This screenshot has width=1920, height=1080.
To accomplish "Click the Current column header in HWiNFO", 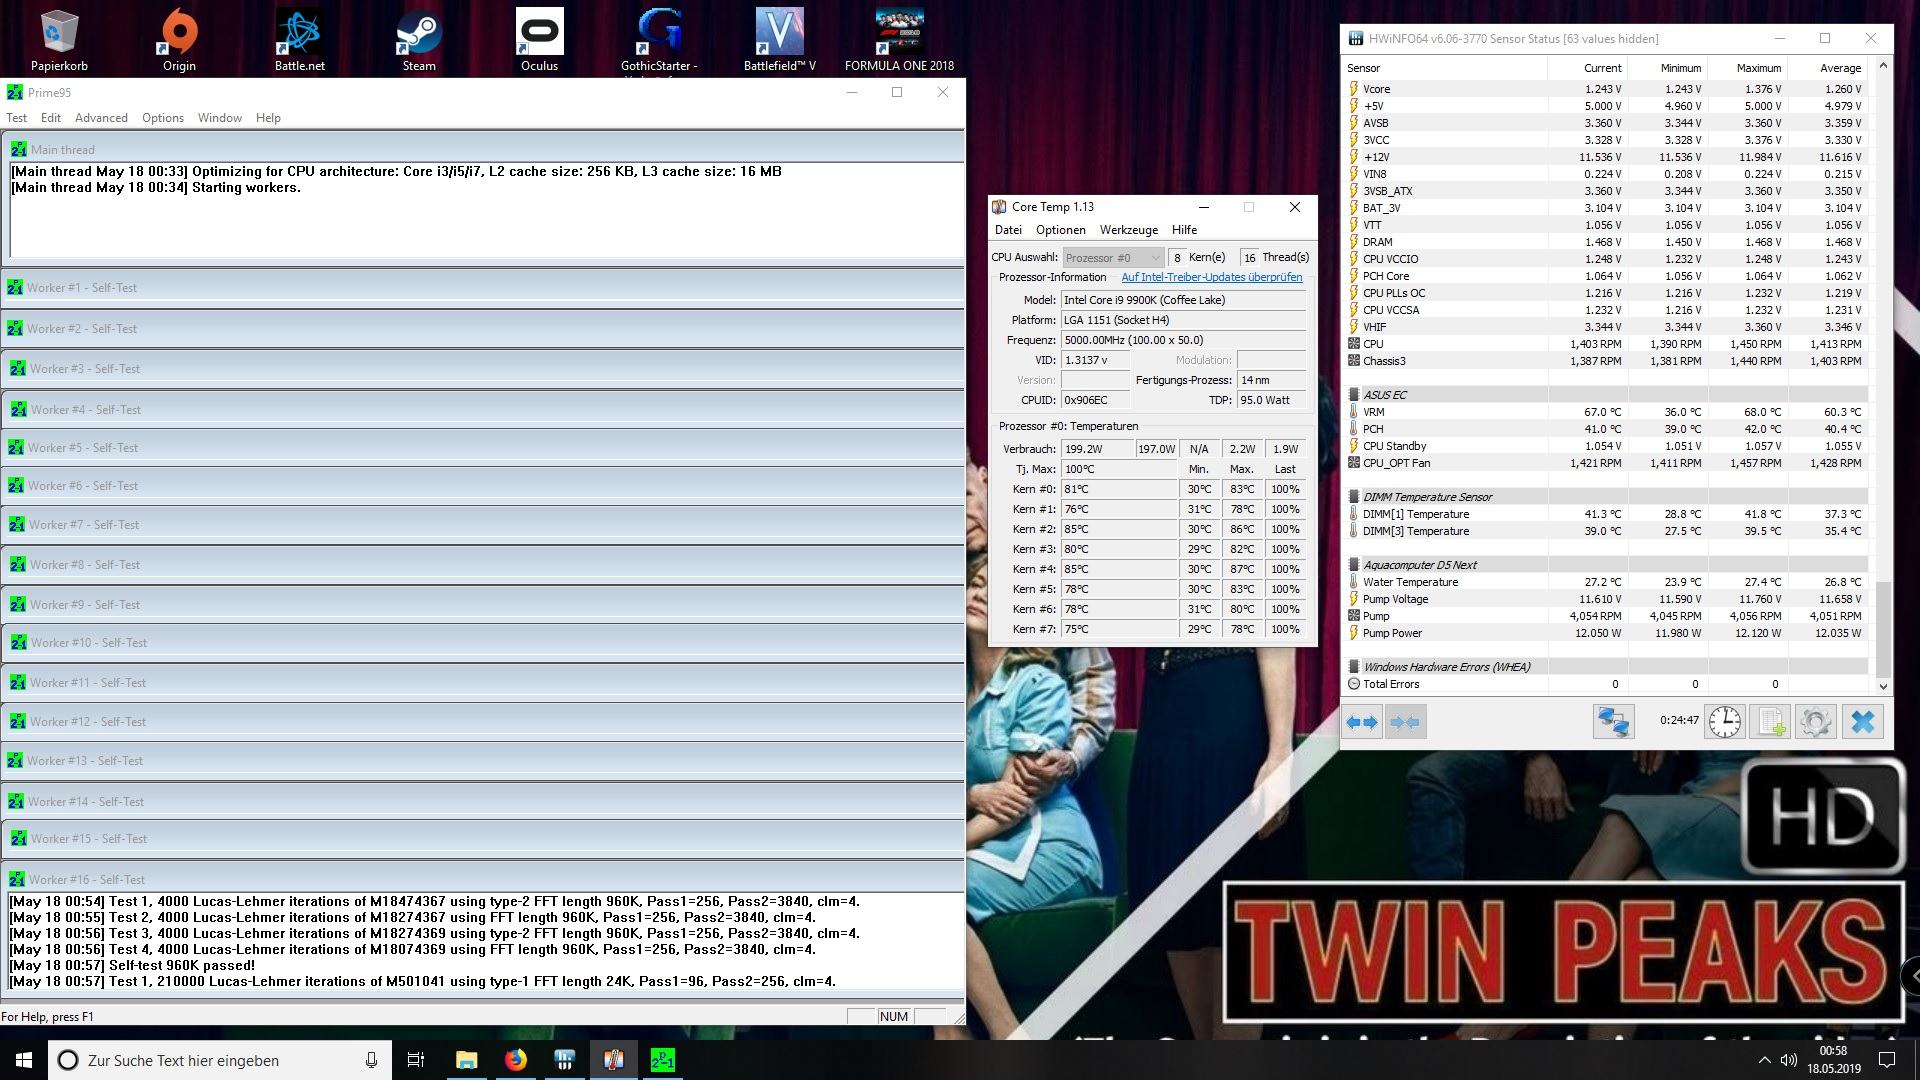I will [1587, 68].
